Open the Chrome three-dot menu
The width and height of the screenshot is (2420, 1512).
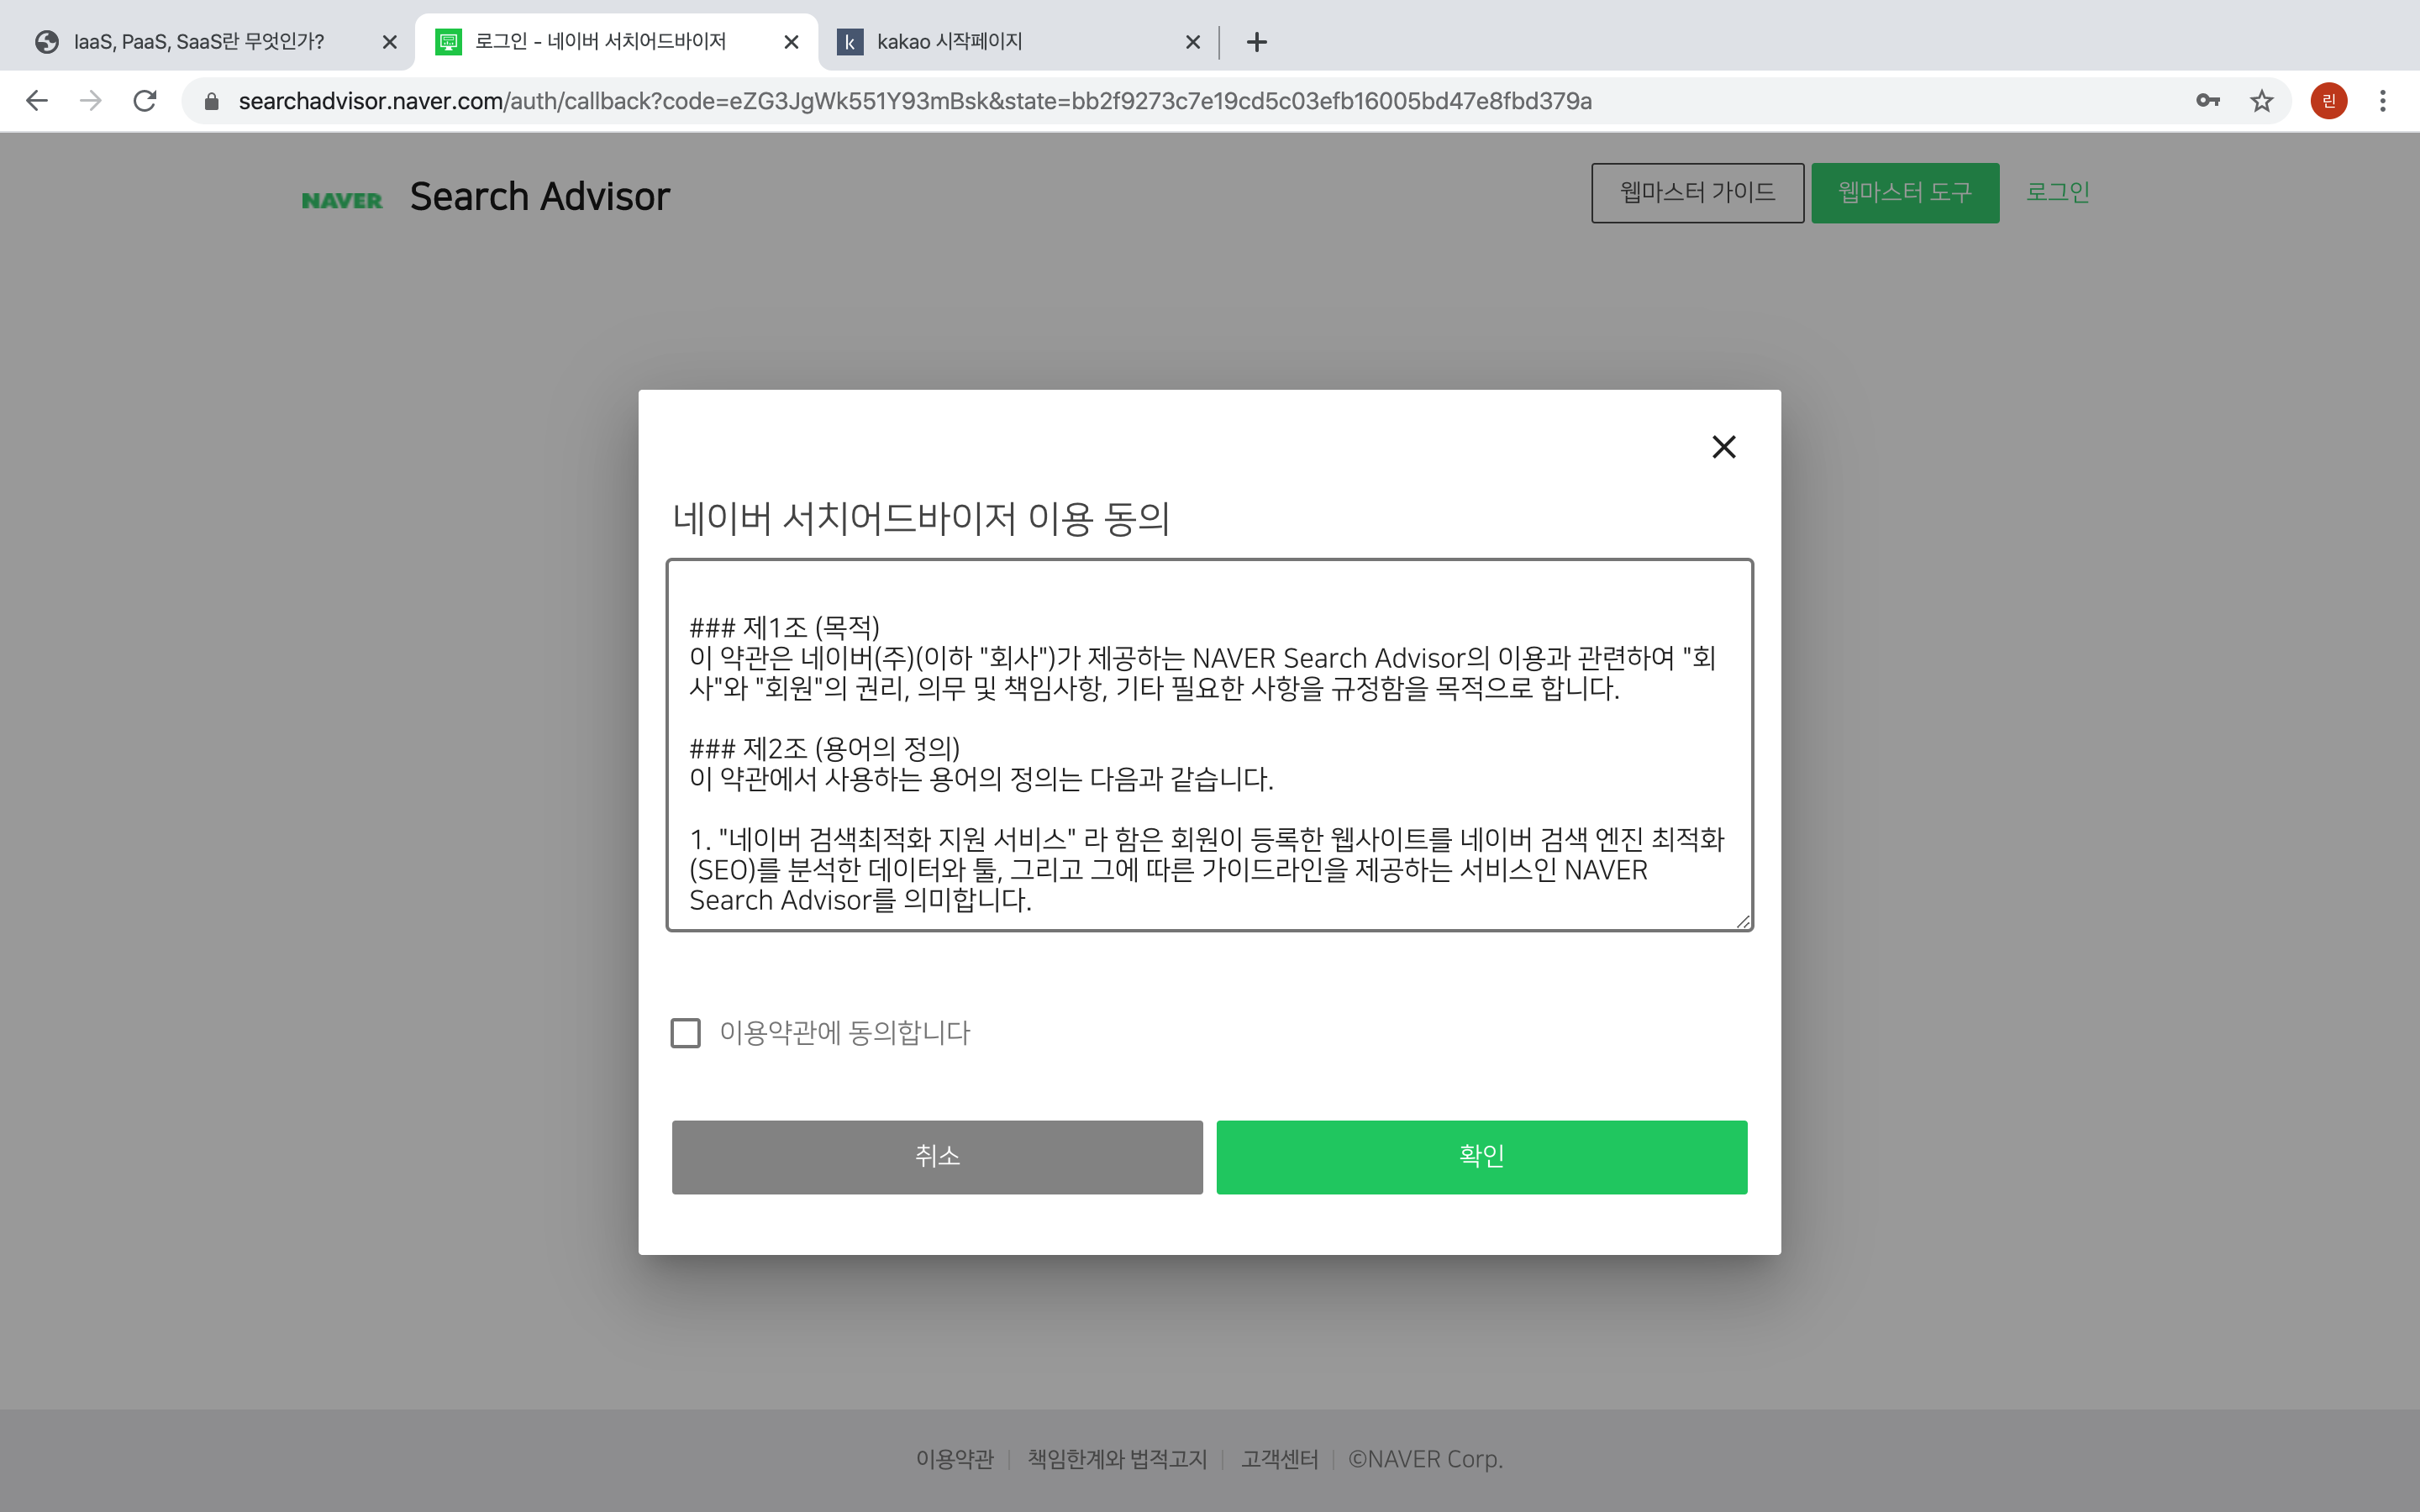click(2382, 101)
